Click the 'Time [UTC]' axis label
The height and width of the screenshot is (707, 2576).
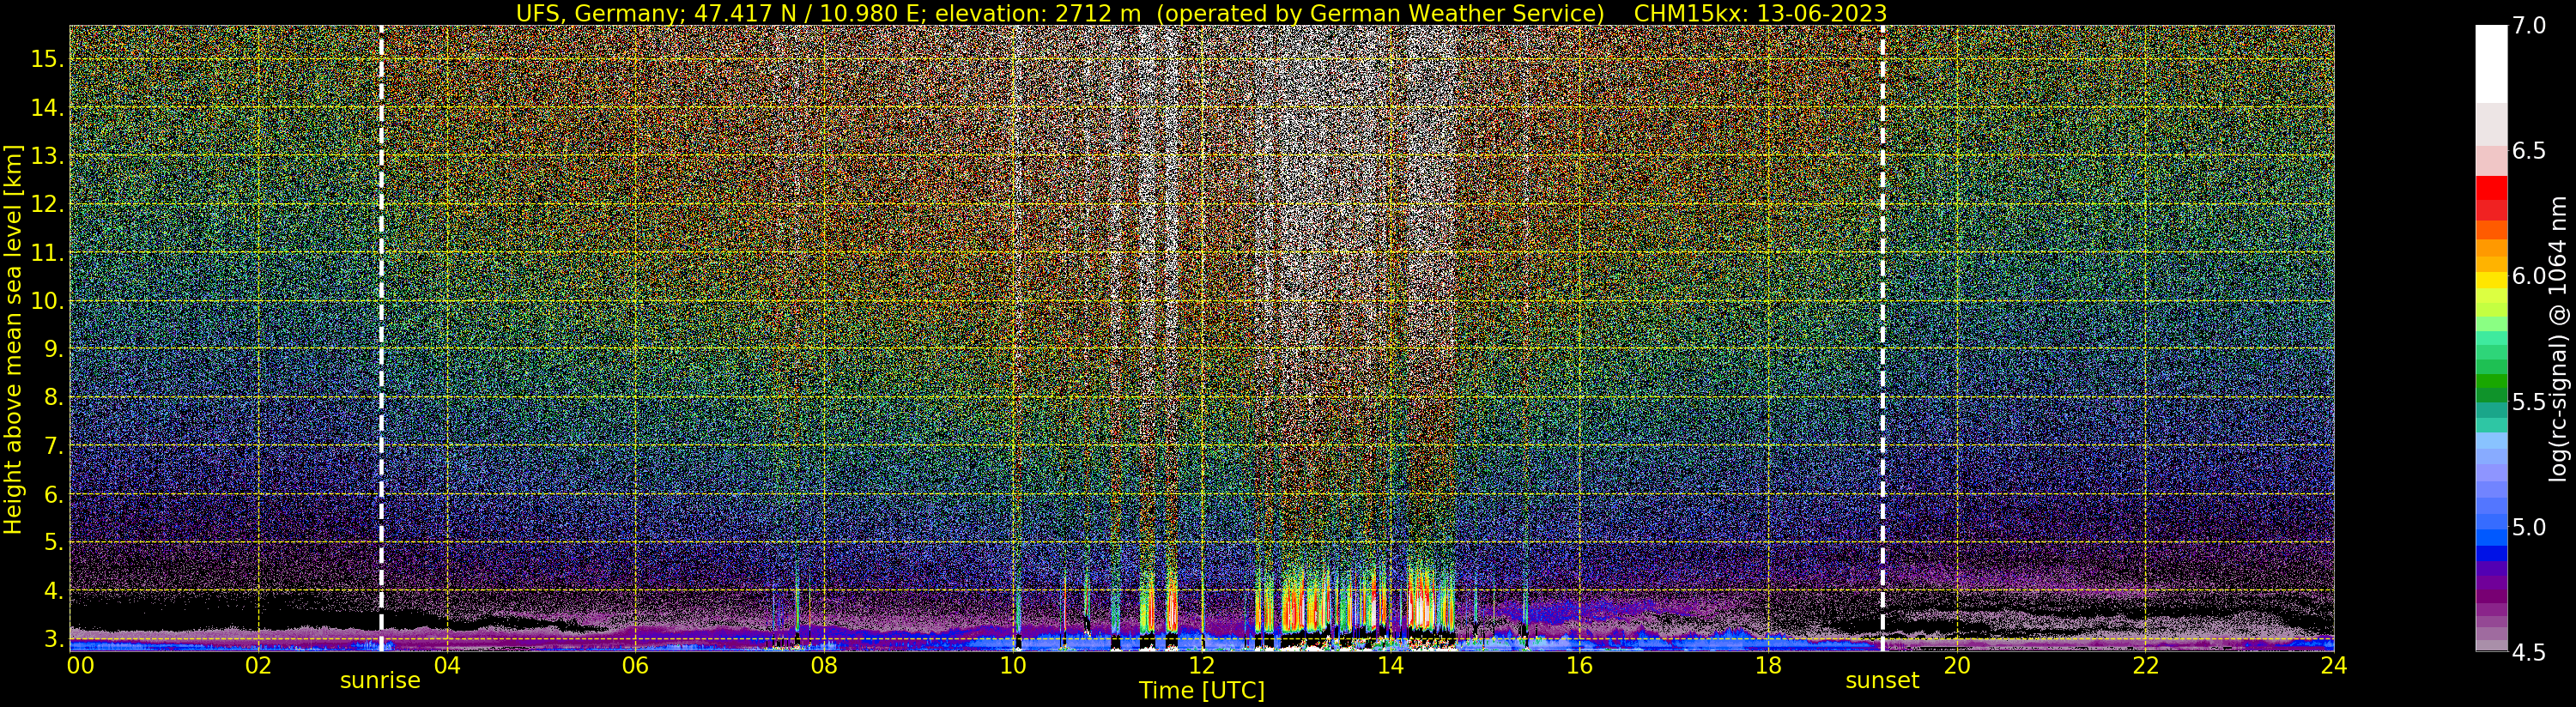pos(1202,691)
